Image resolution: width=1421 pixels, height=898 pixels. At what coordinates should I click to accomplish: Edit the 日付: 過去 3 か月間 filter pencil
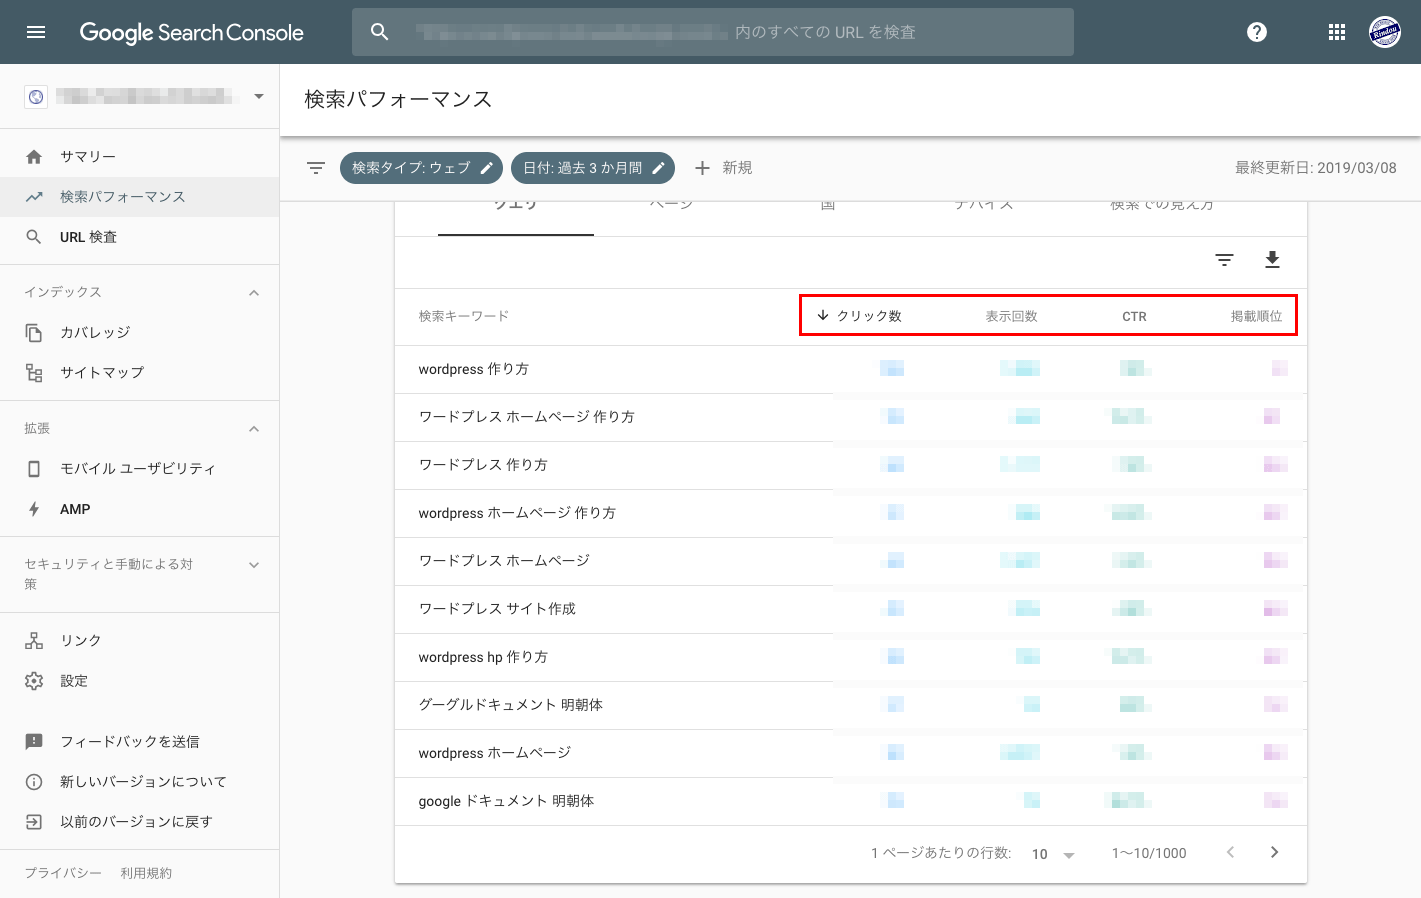pyautogui.click(x=658, y=168)
